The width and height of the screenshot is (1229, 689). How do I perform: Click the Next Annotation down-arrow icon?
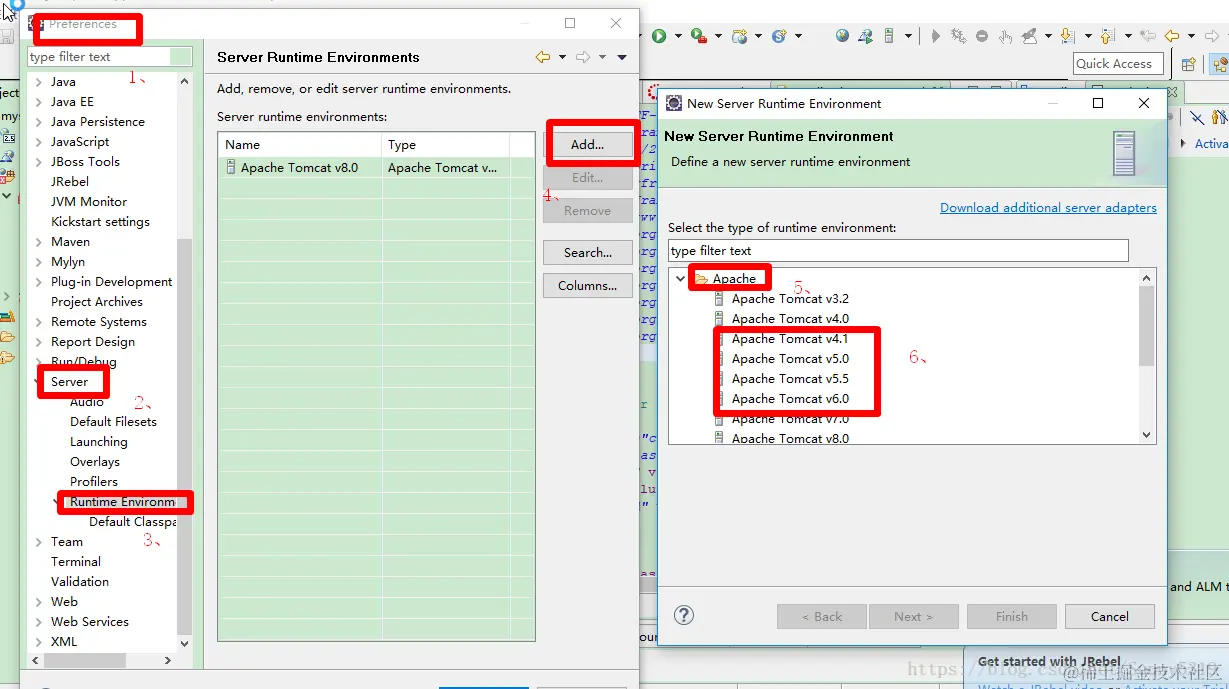(x=1067, y=36)
